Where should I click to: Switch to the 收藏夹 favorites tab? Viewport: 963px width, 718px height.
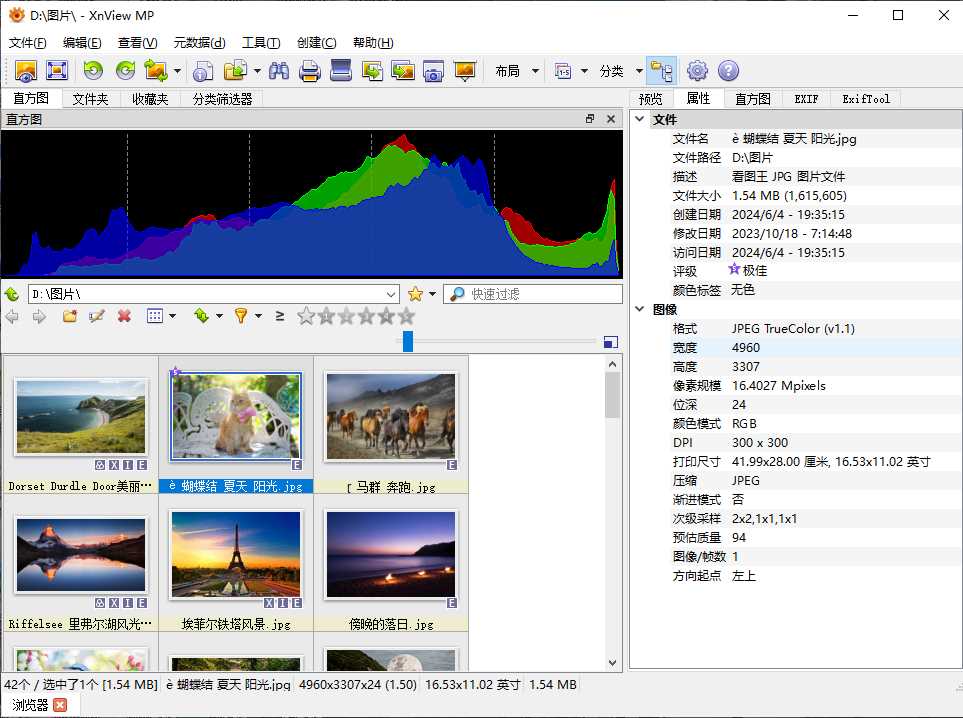(150, 99)
